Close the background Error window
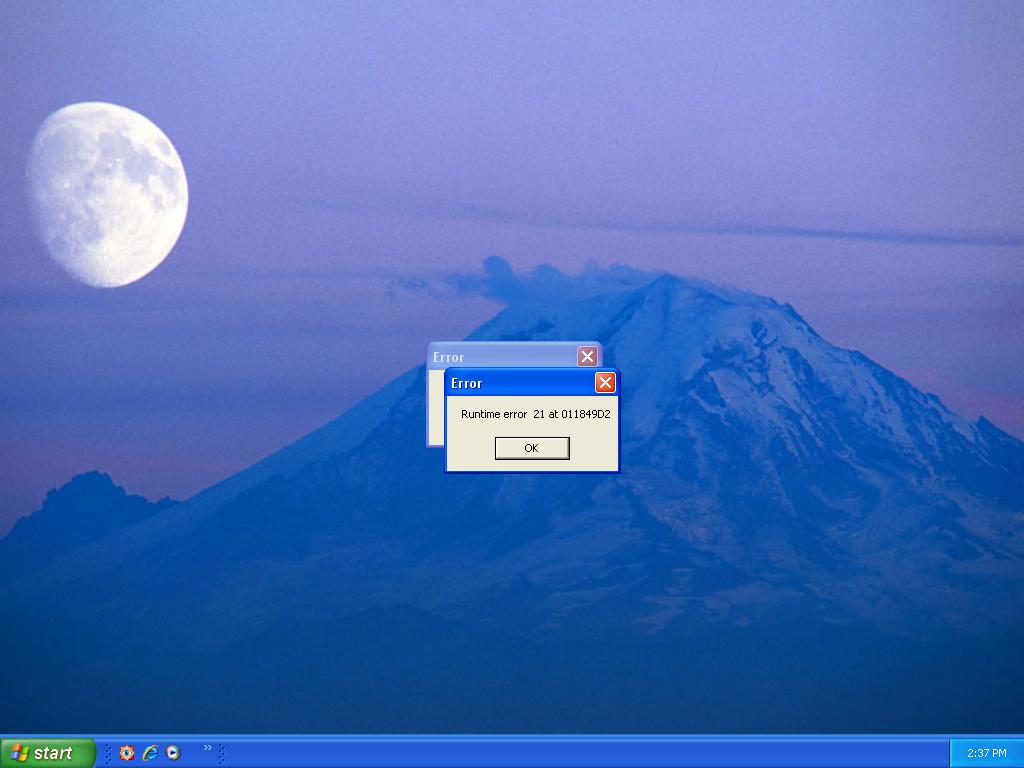The height and width of the screenshot is (768, 1024). click(x=587, y=357)
